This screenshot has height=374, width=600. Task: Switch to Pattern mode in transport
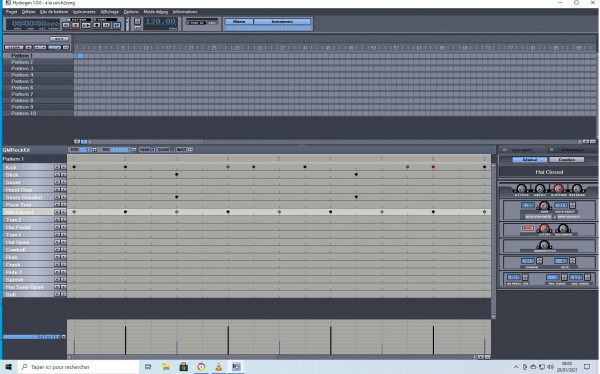78,20
